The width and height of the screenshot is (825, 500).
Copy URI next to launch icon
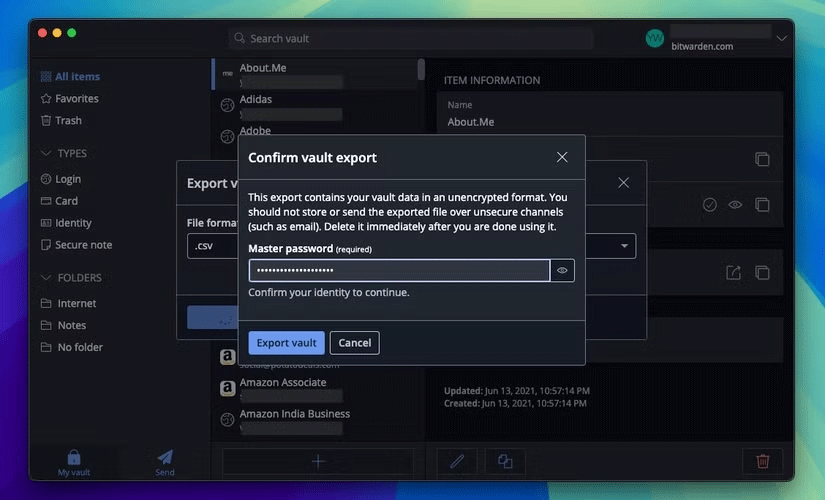click(762, 272)
